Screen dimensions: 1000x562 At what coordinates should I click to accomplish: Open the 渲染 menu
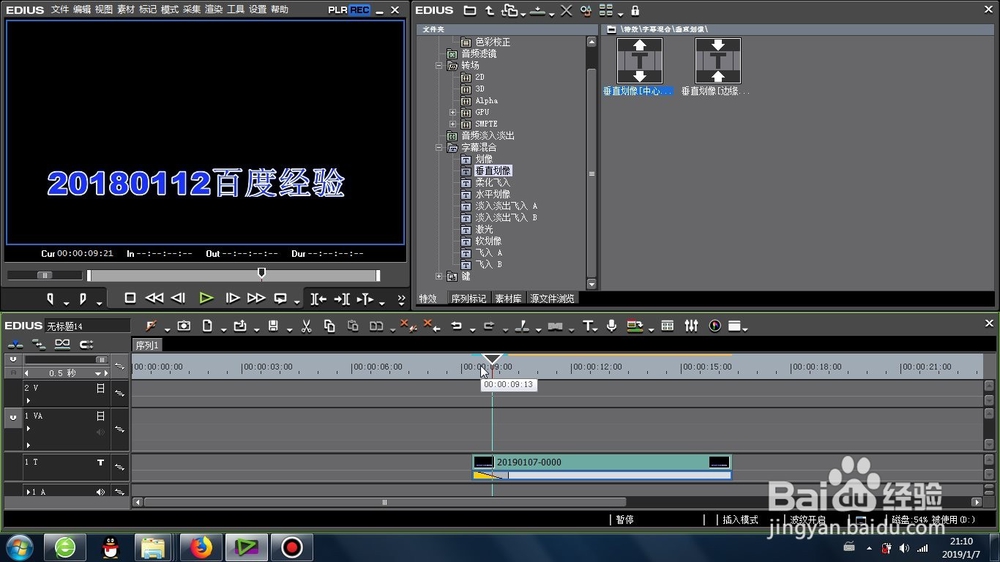[x=214, y=10]
